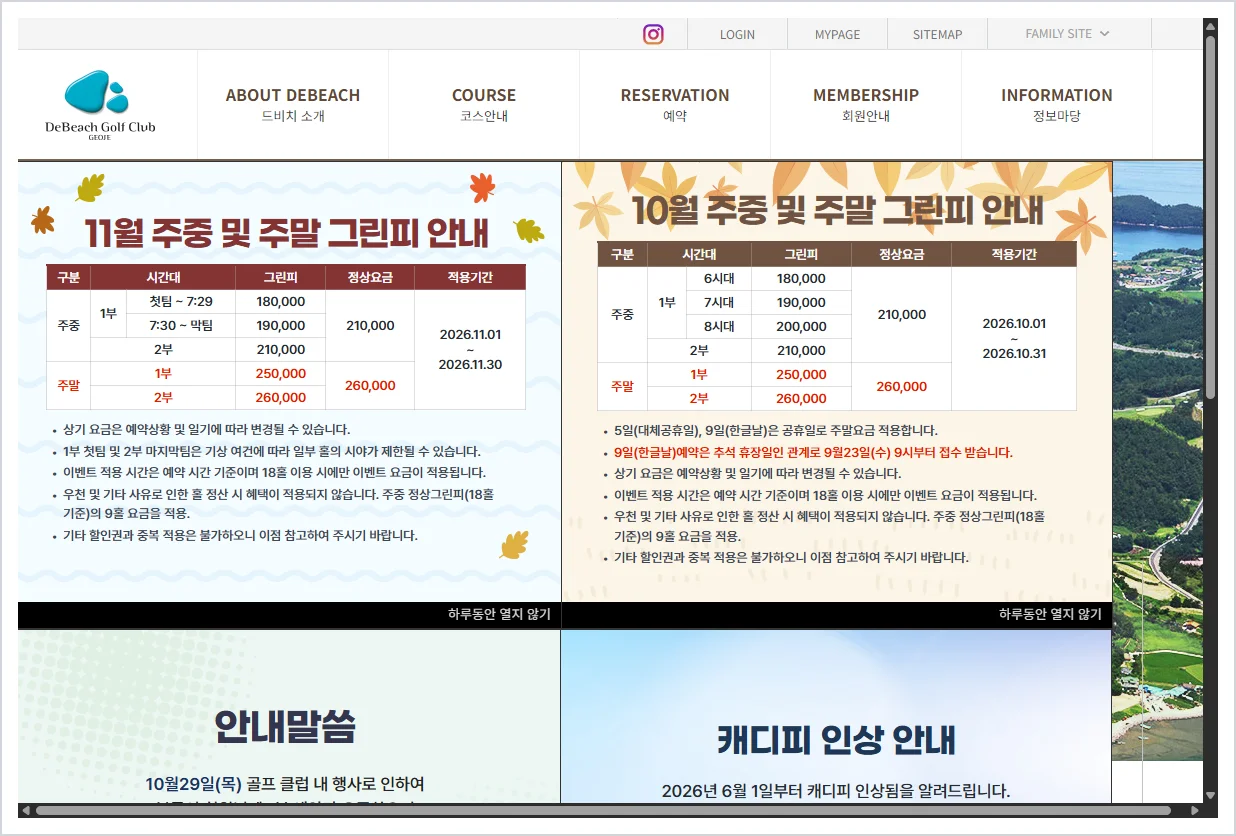The image size is (1236, 836).
Task: Click the LOGIN link
Action: pos(737,34)
